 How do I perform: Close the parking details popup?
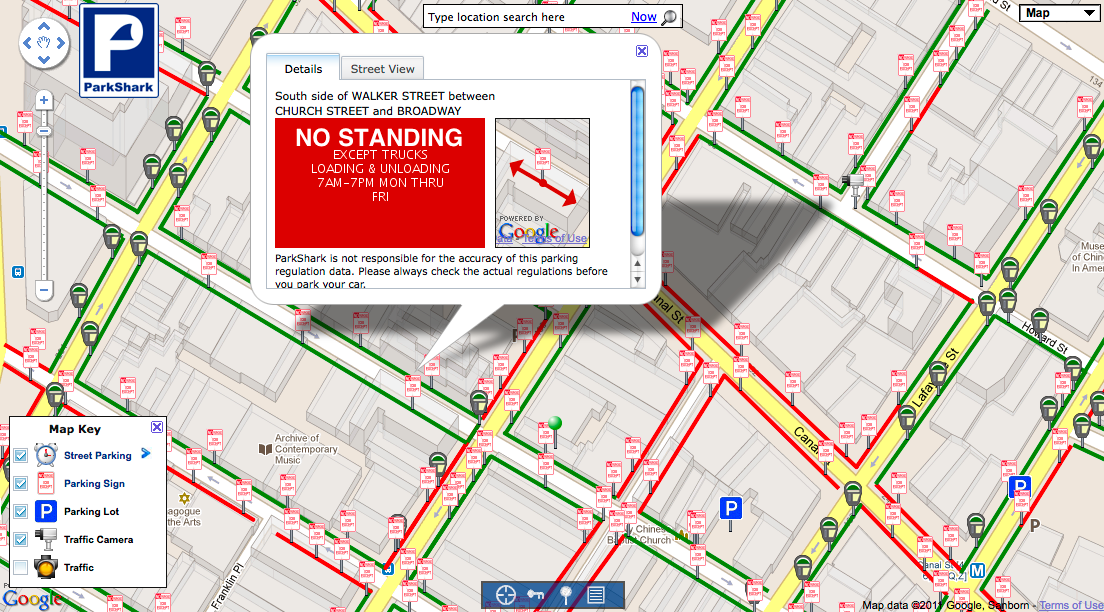tap(641, 51)
